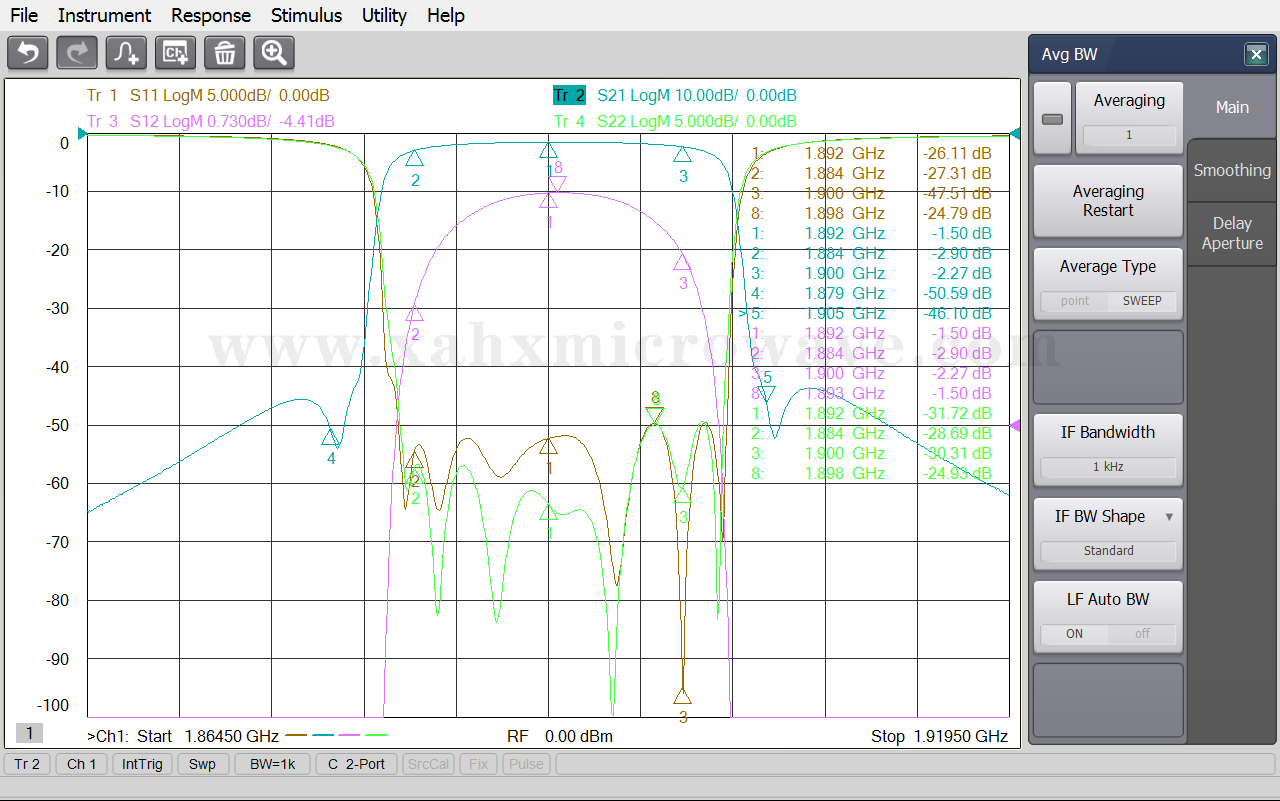The height and width of the screenshot is (801, 1280).
Task: Close the Avg BW panel
Action: [x=1256, y=55]
